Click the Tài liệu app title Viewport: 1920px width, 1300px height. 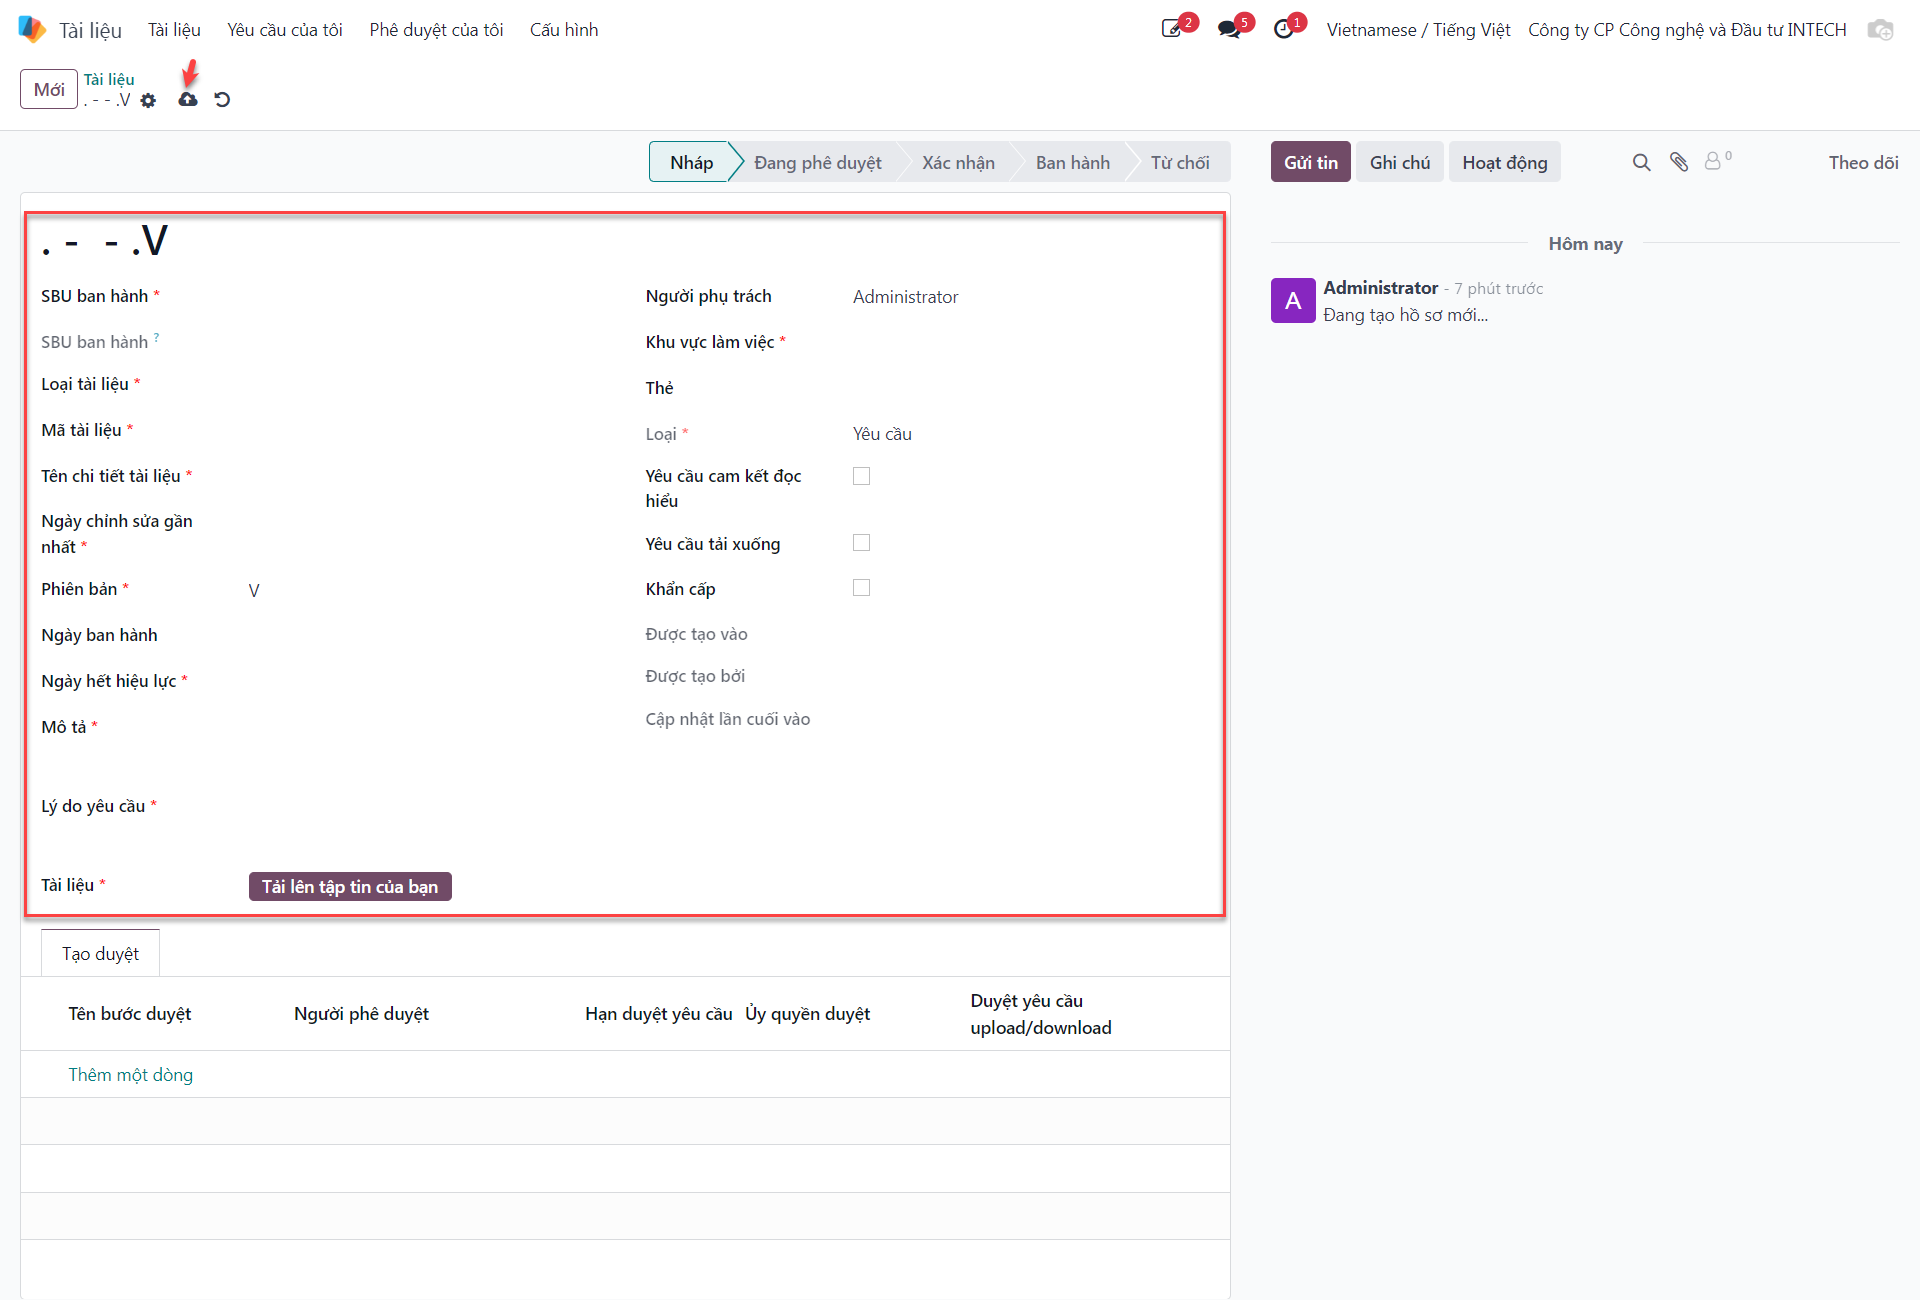[90, 30]
